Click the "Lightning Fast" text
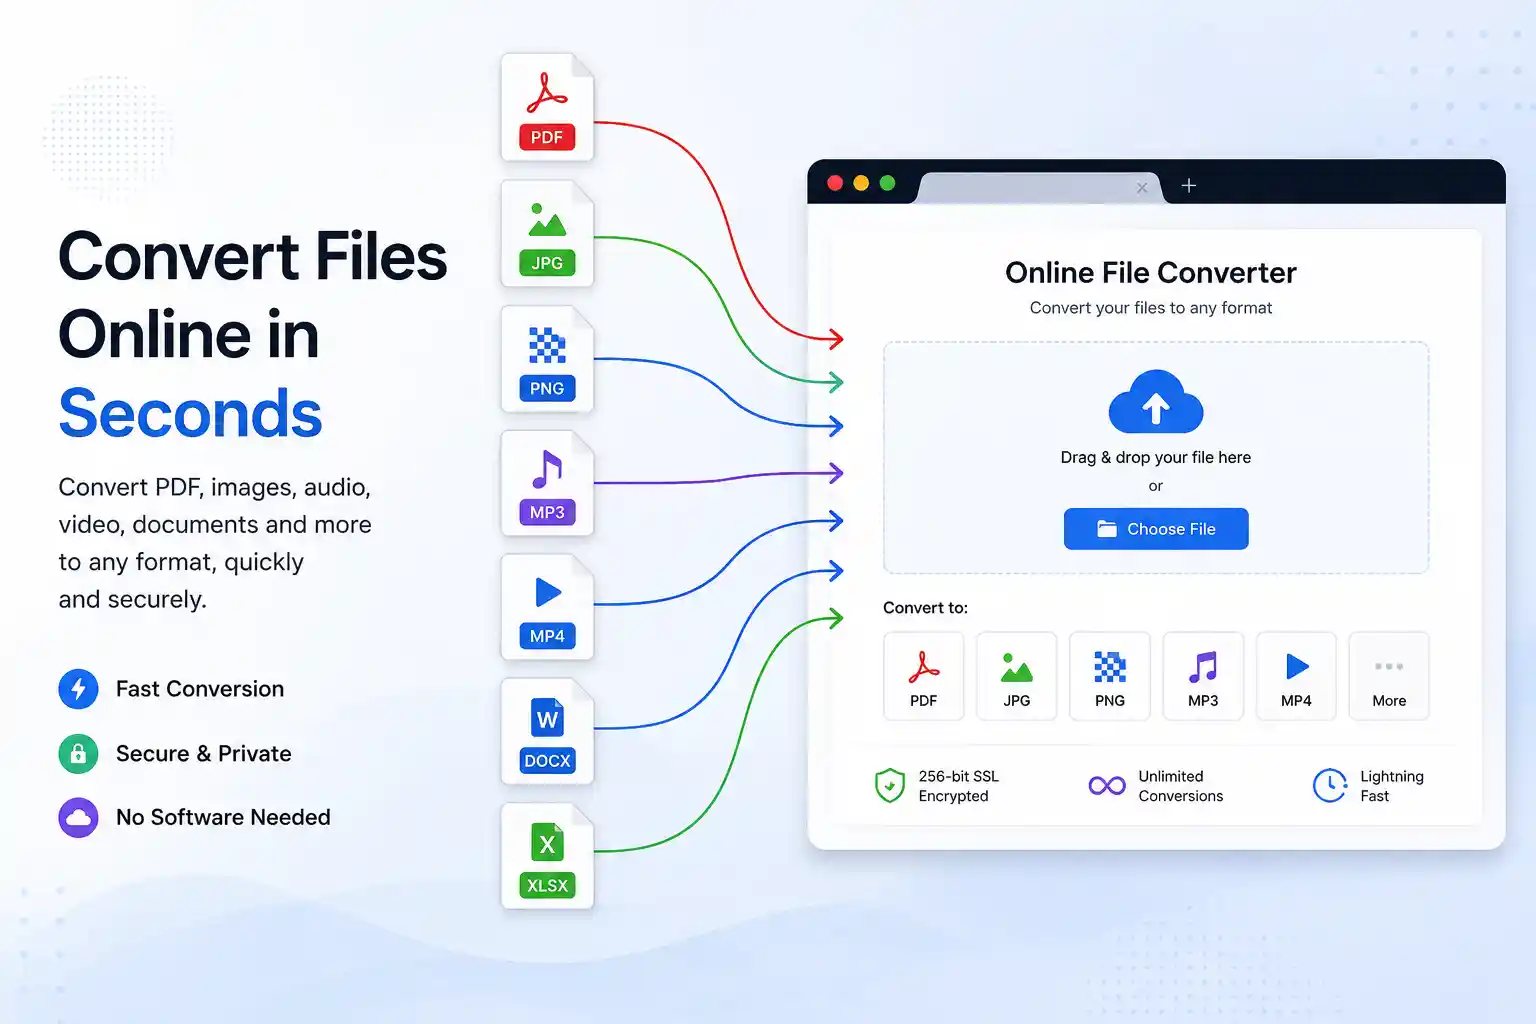Image resolution: width=1536 pixels, height=1024 pixels. 1392,786
